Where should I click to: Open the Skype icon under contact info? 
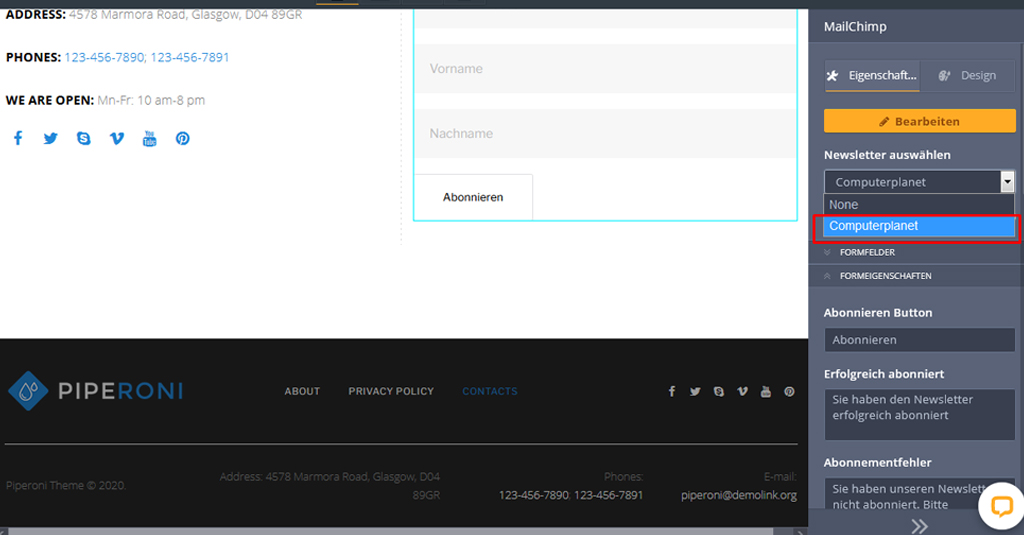pyautogui.click(x=84, y=138)
